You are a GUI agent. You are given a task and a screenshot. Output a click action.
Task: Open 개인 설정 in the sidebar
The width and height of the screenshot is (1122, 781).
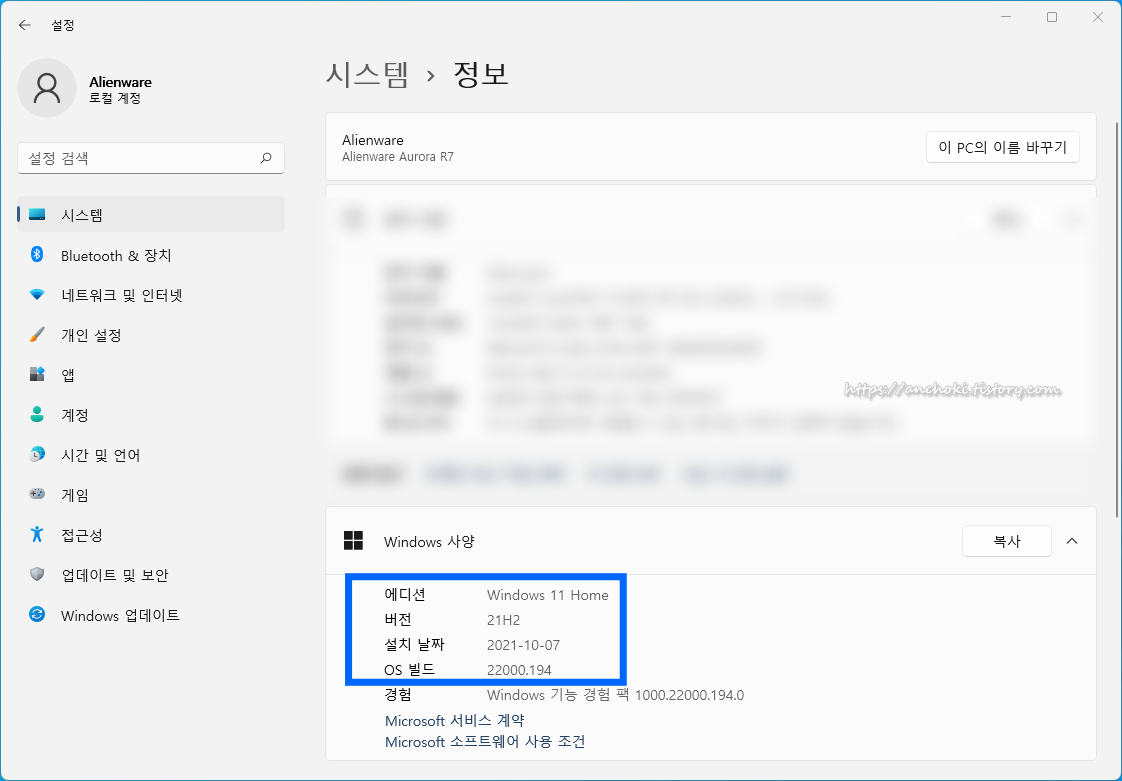click(151, 335)
